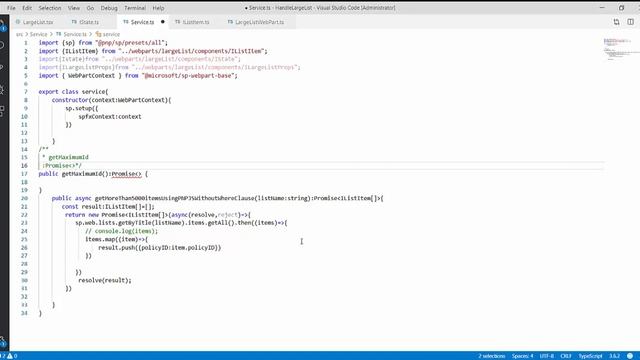Select the Service.ts editor tab
Screen dimensions: 640x360
142,22
